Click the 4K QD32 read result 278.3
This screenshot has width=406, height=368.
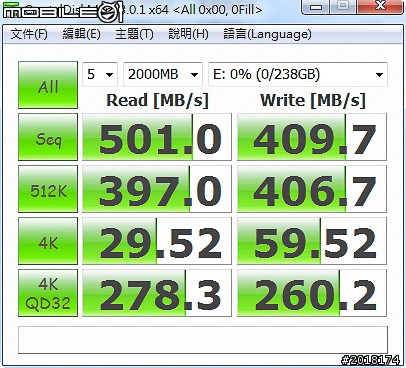coord(157,293)
